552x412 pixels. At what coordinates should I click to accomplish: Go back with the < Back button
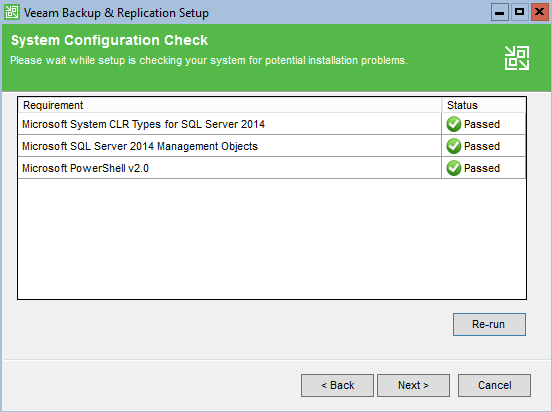point(337,385)
